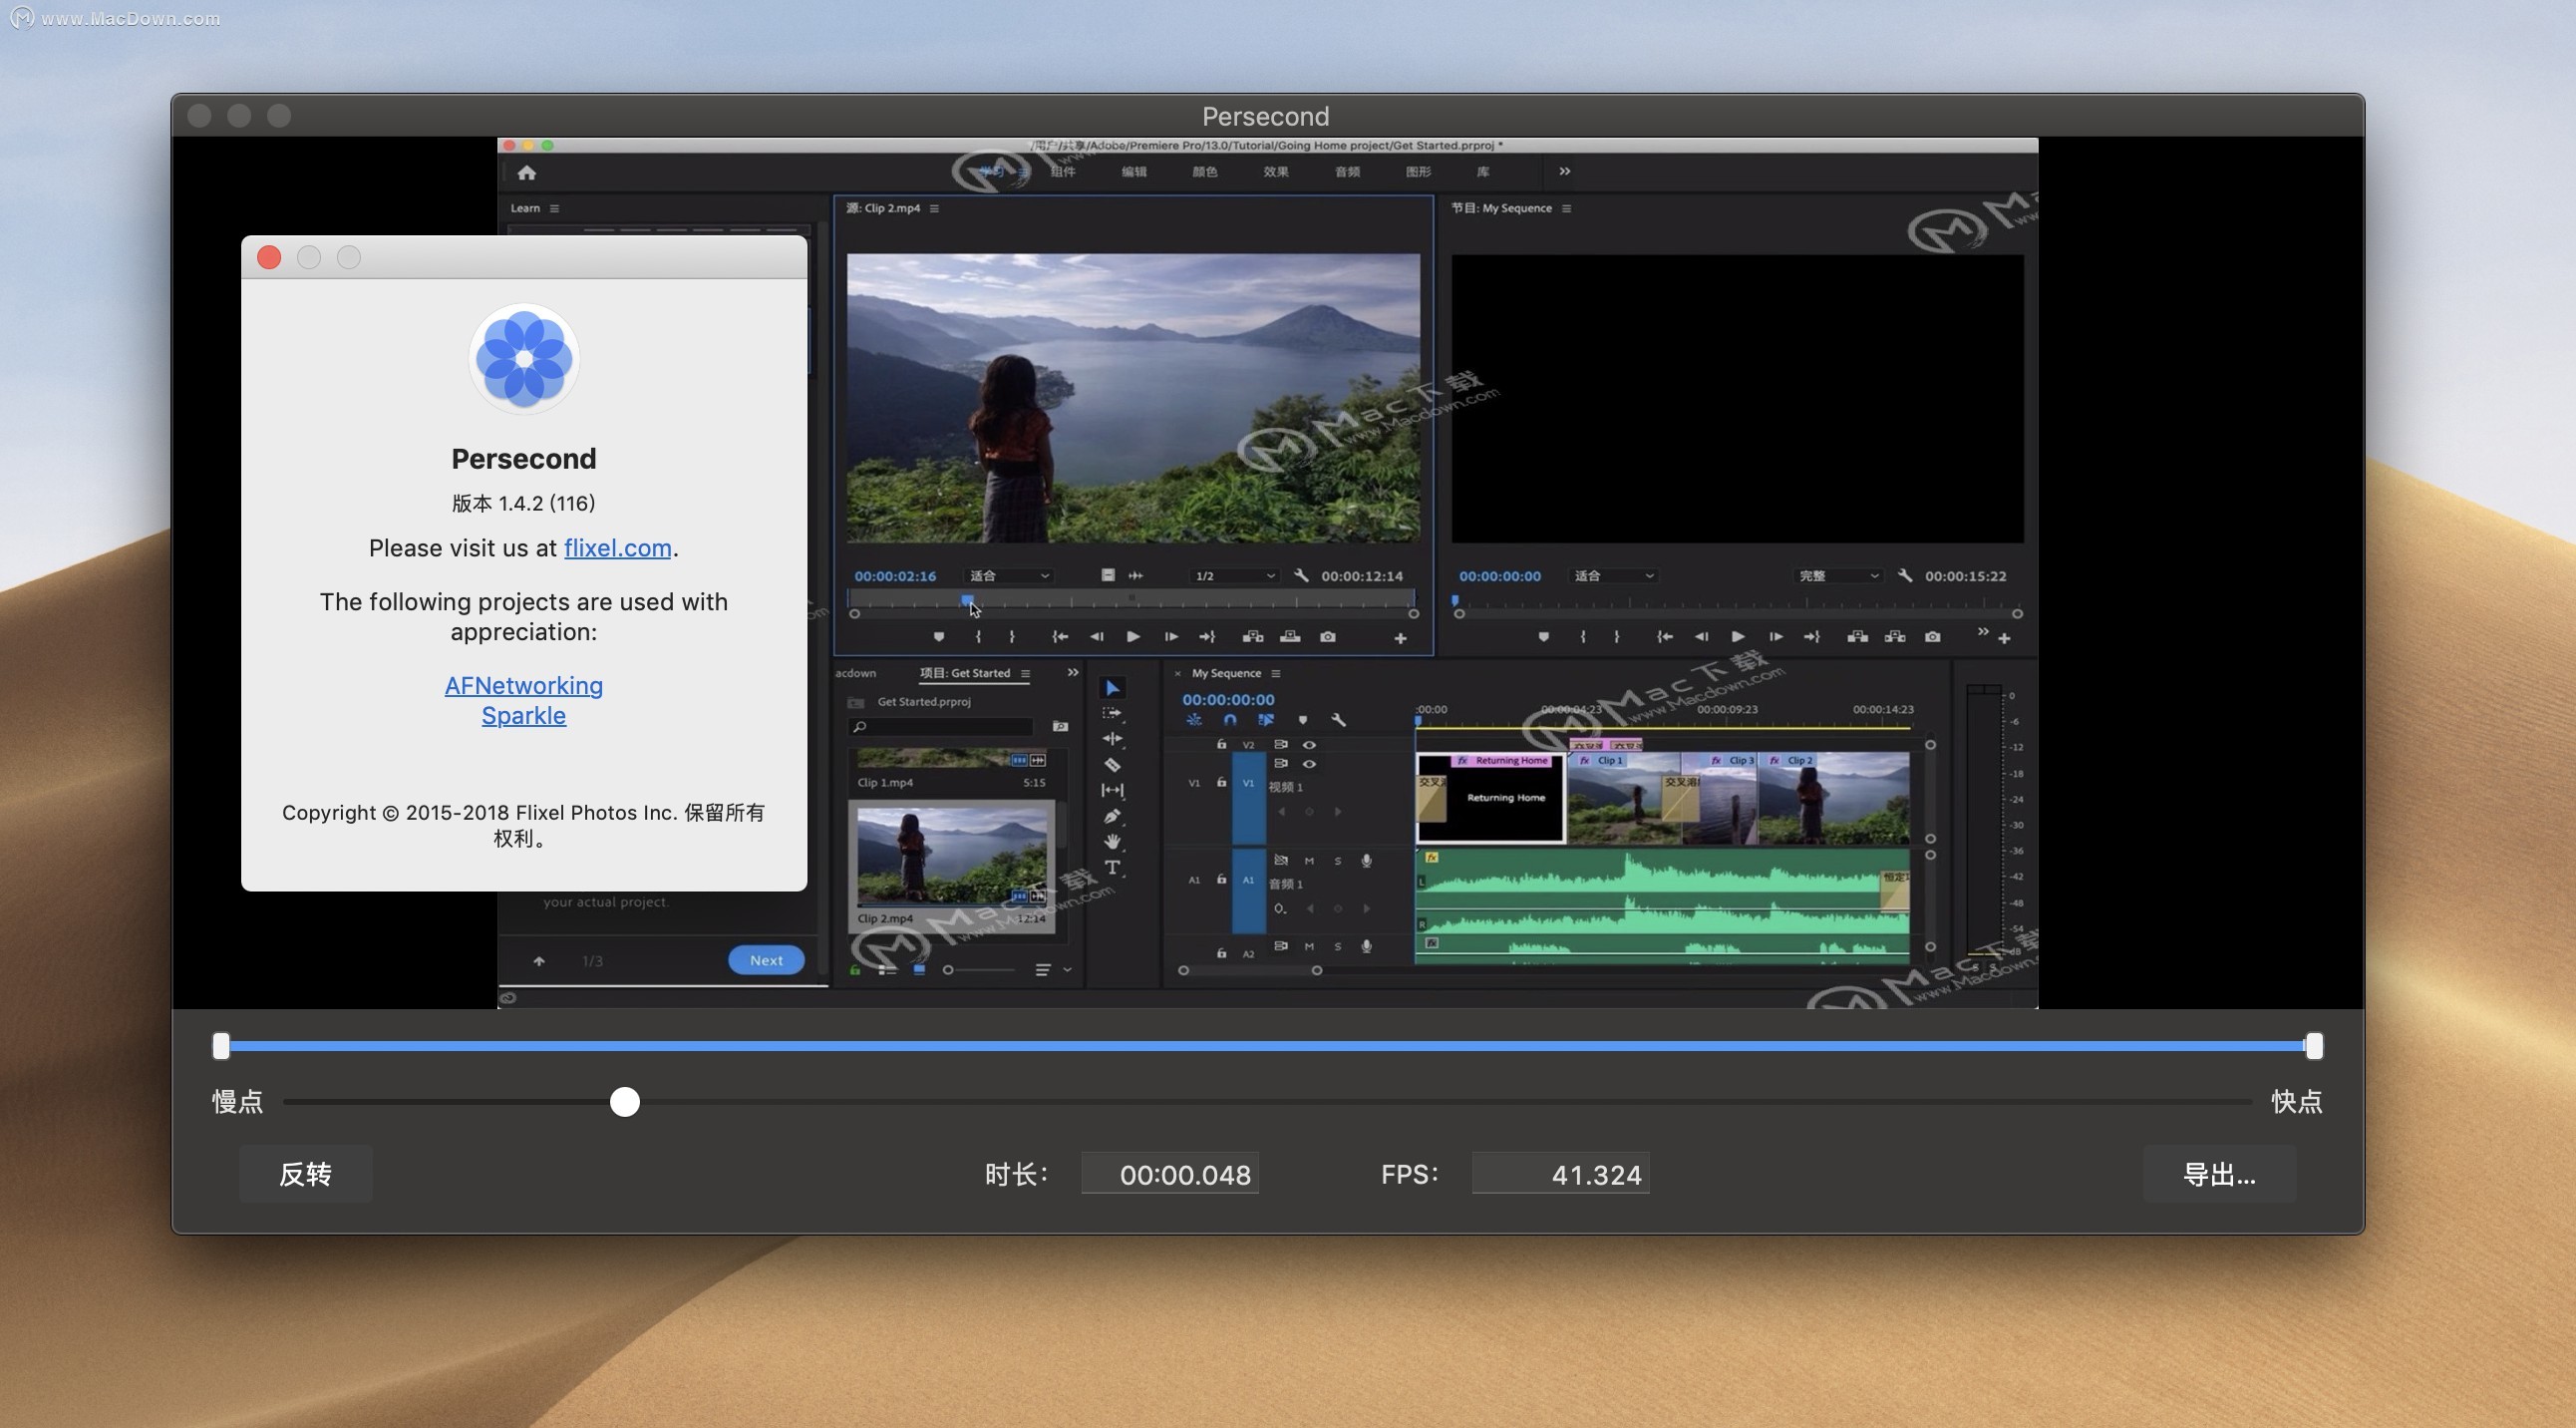Open the 完整 resolution dropdown
Screen dimensions: 2576x1428
coord(1839,576)
